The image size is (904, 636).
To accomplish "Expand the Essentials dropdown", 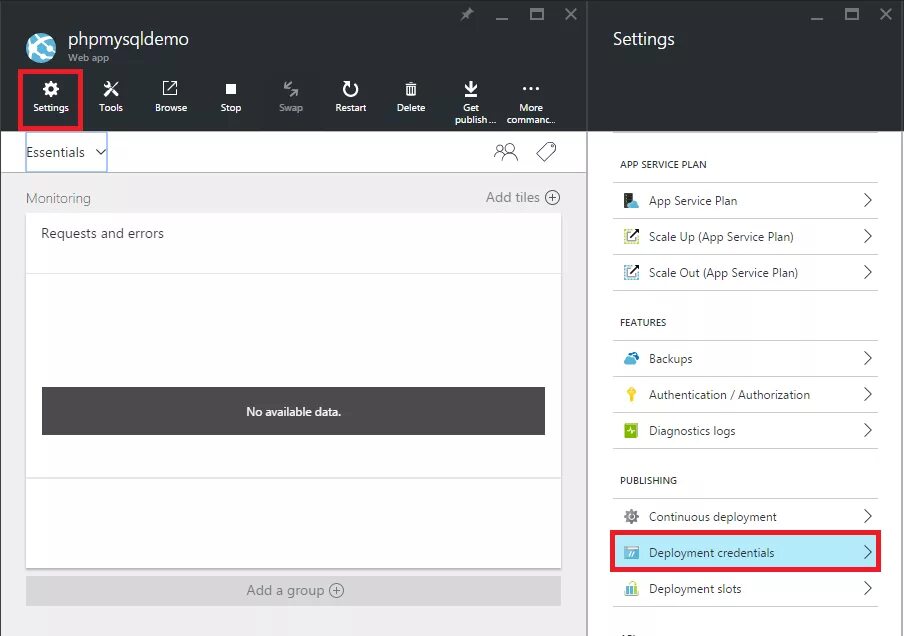I will click(66, 152).
